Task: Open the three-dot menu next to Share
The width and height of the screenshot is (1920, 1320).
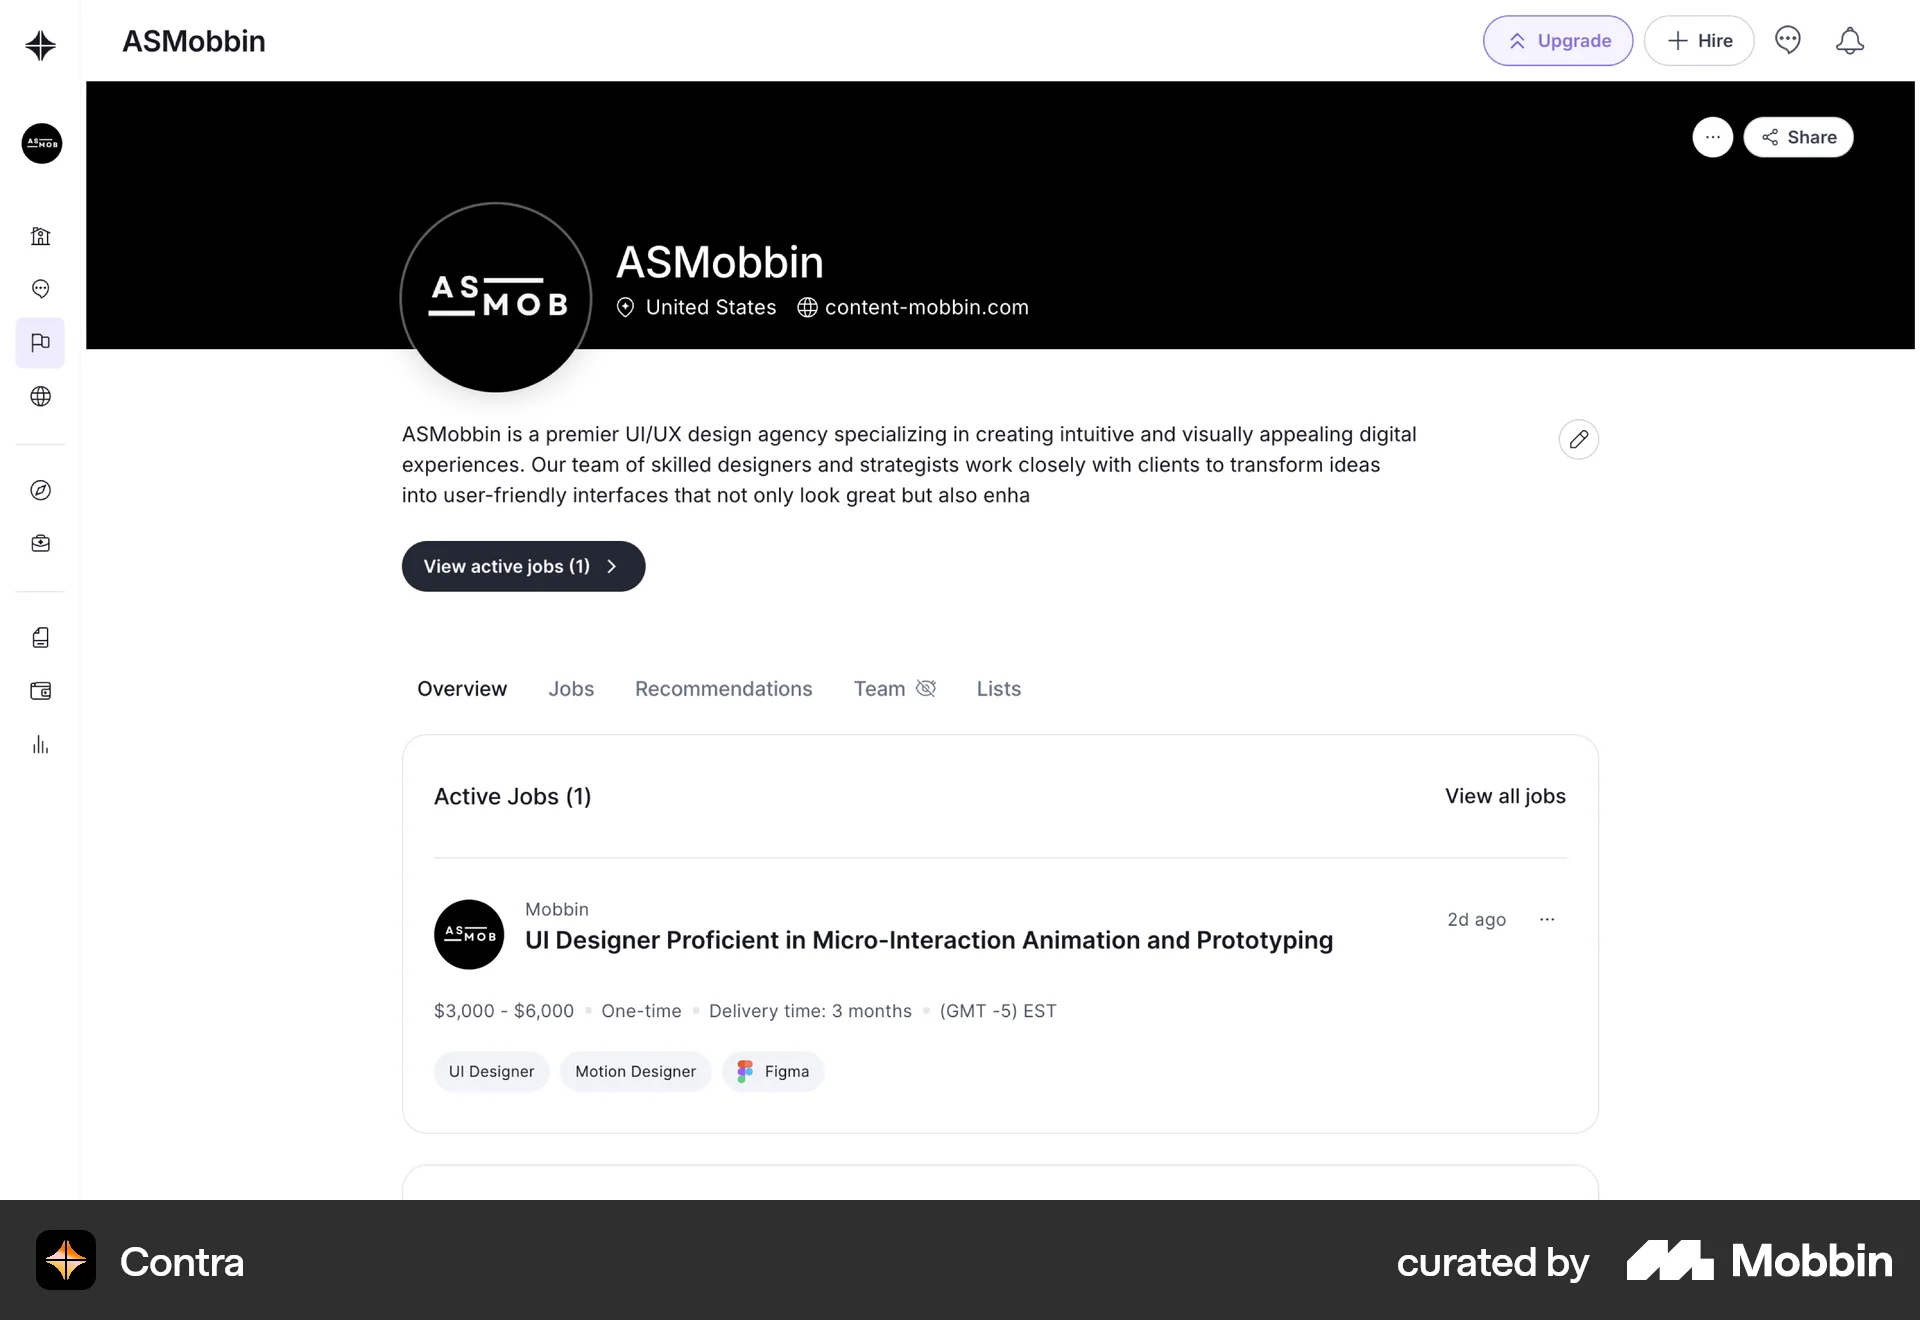Action: pyautogui.click(x=1712, y=137)
